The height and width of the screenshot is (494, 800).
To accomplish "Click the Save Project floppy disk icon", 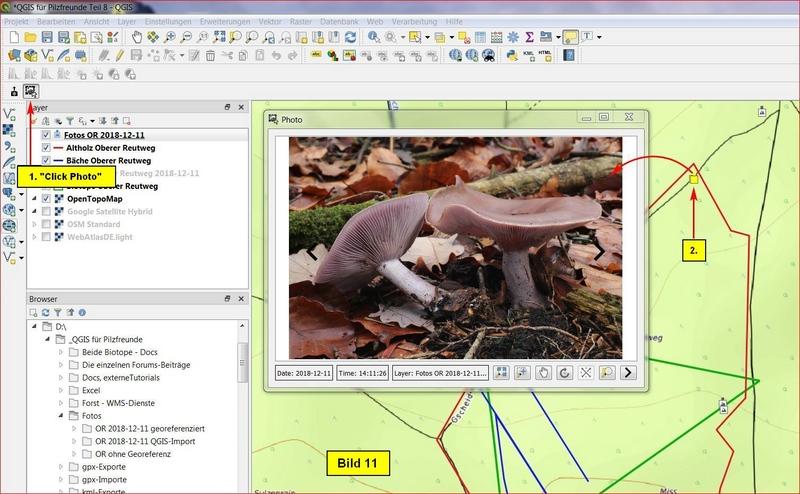I will coord(48,37).
